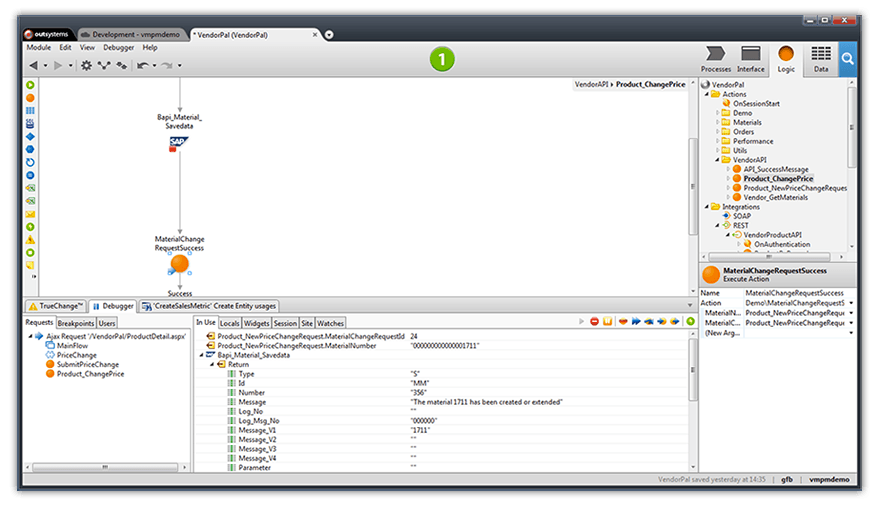This screenshot has width=880, height=508.
Task: Open the TrueChange tab
Action: (x=55, y=306)
